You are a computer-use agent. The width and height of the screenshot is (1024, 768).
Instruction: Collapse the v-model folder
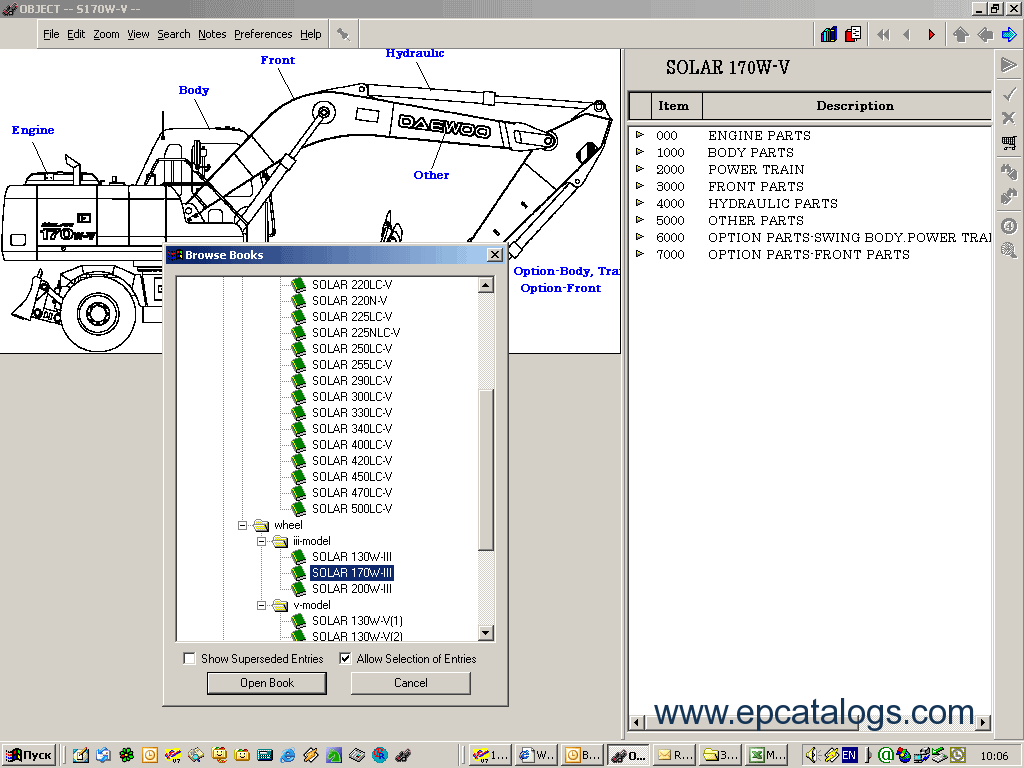(x=261, y=605)
